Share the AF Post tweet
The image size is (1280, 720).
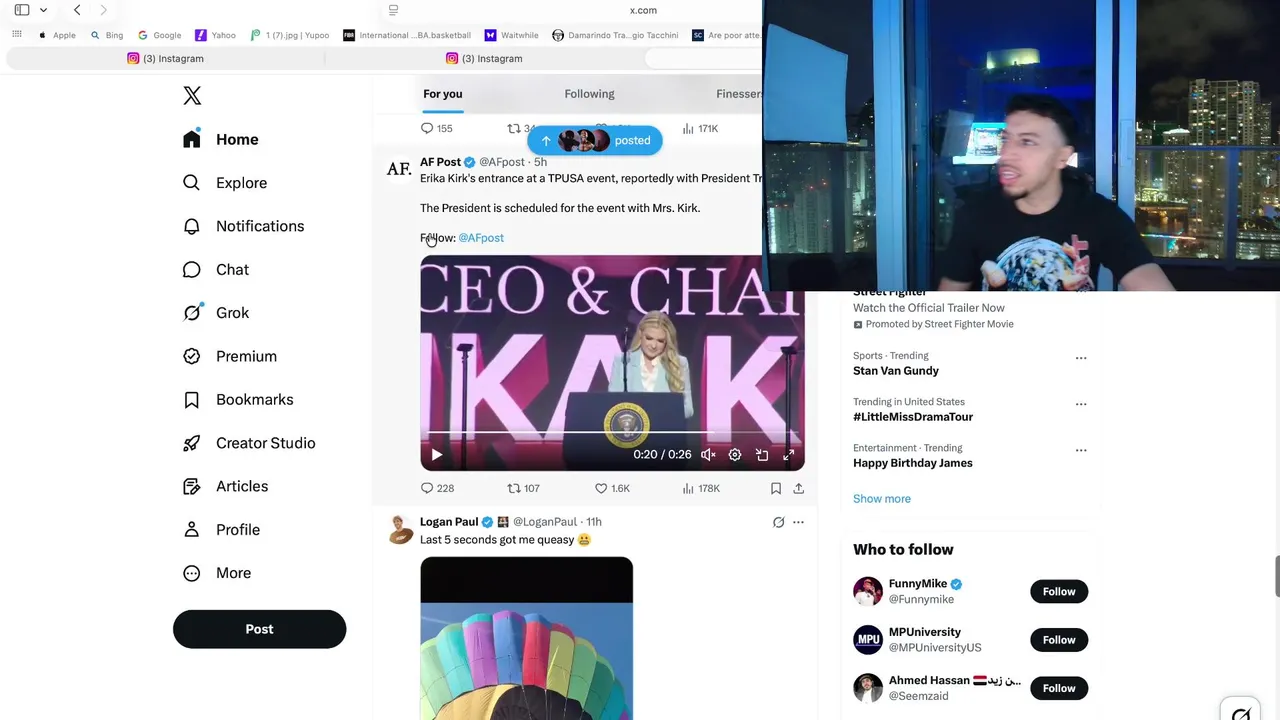[798, 488]
